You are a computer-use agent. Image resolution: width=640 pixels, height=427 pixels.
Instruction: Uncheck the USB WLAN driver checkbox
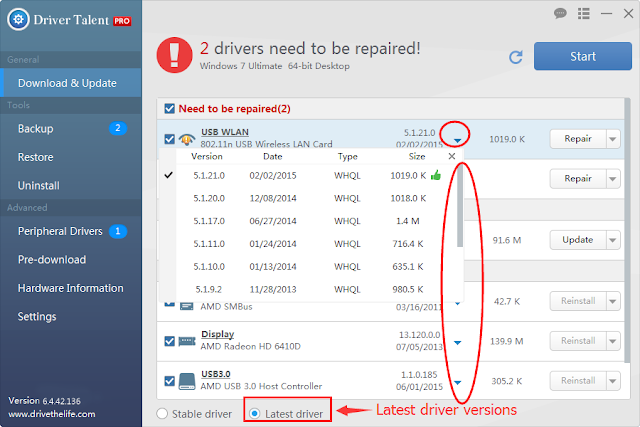(x=169, y=139)
